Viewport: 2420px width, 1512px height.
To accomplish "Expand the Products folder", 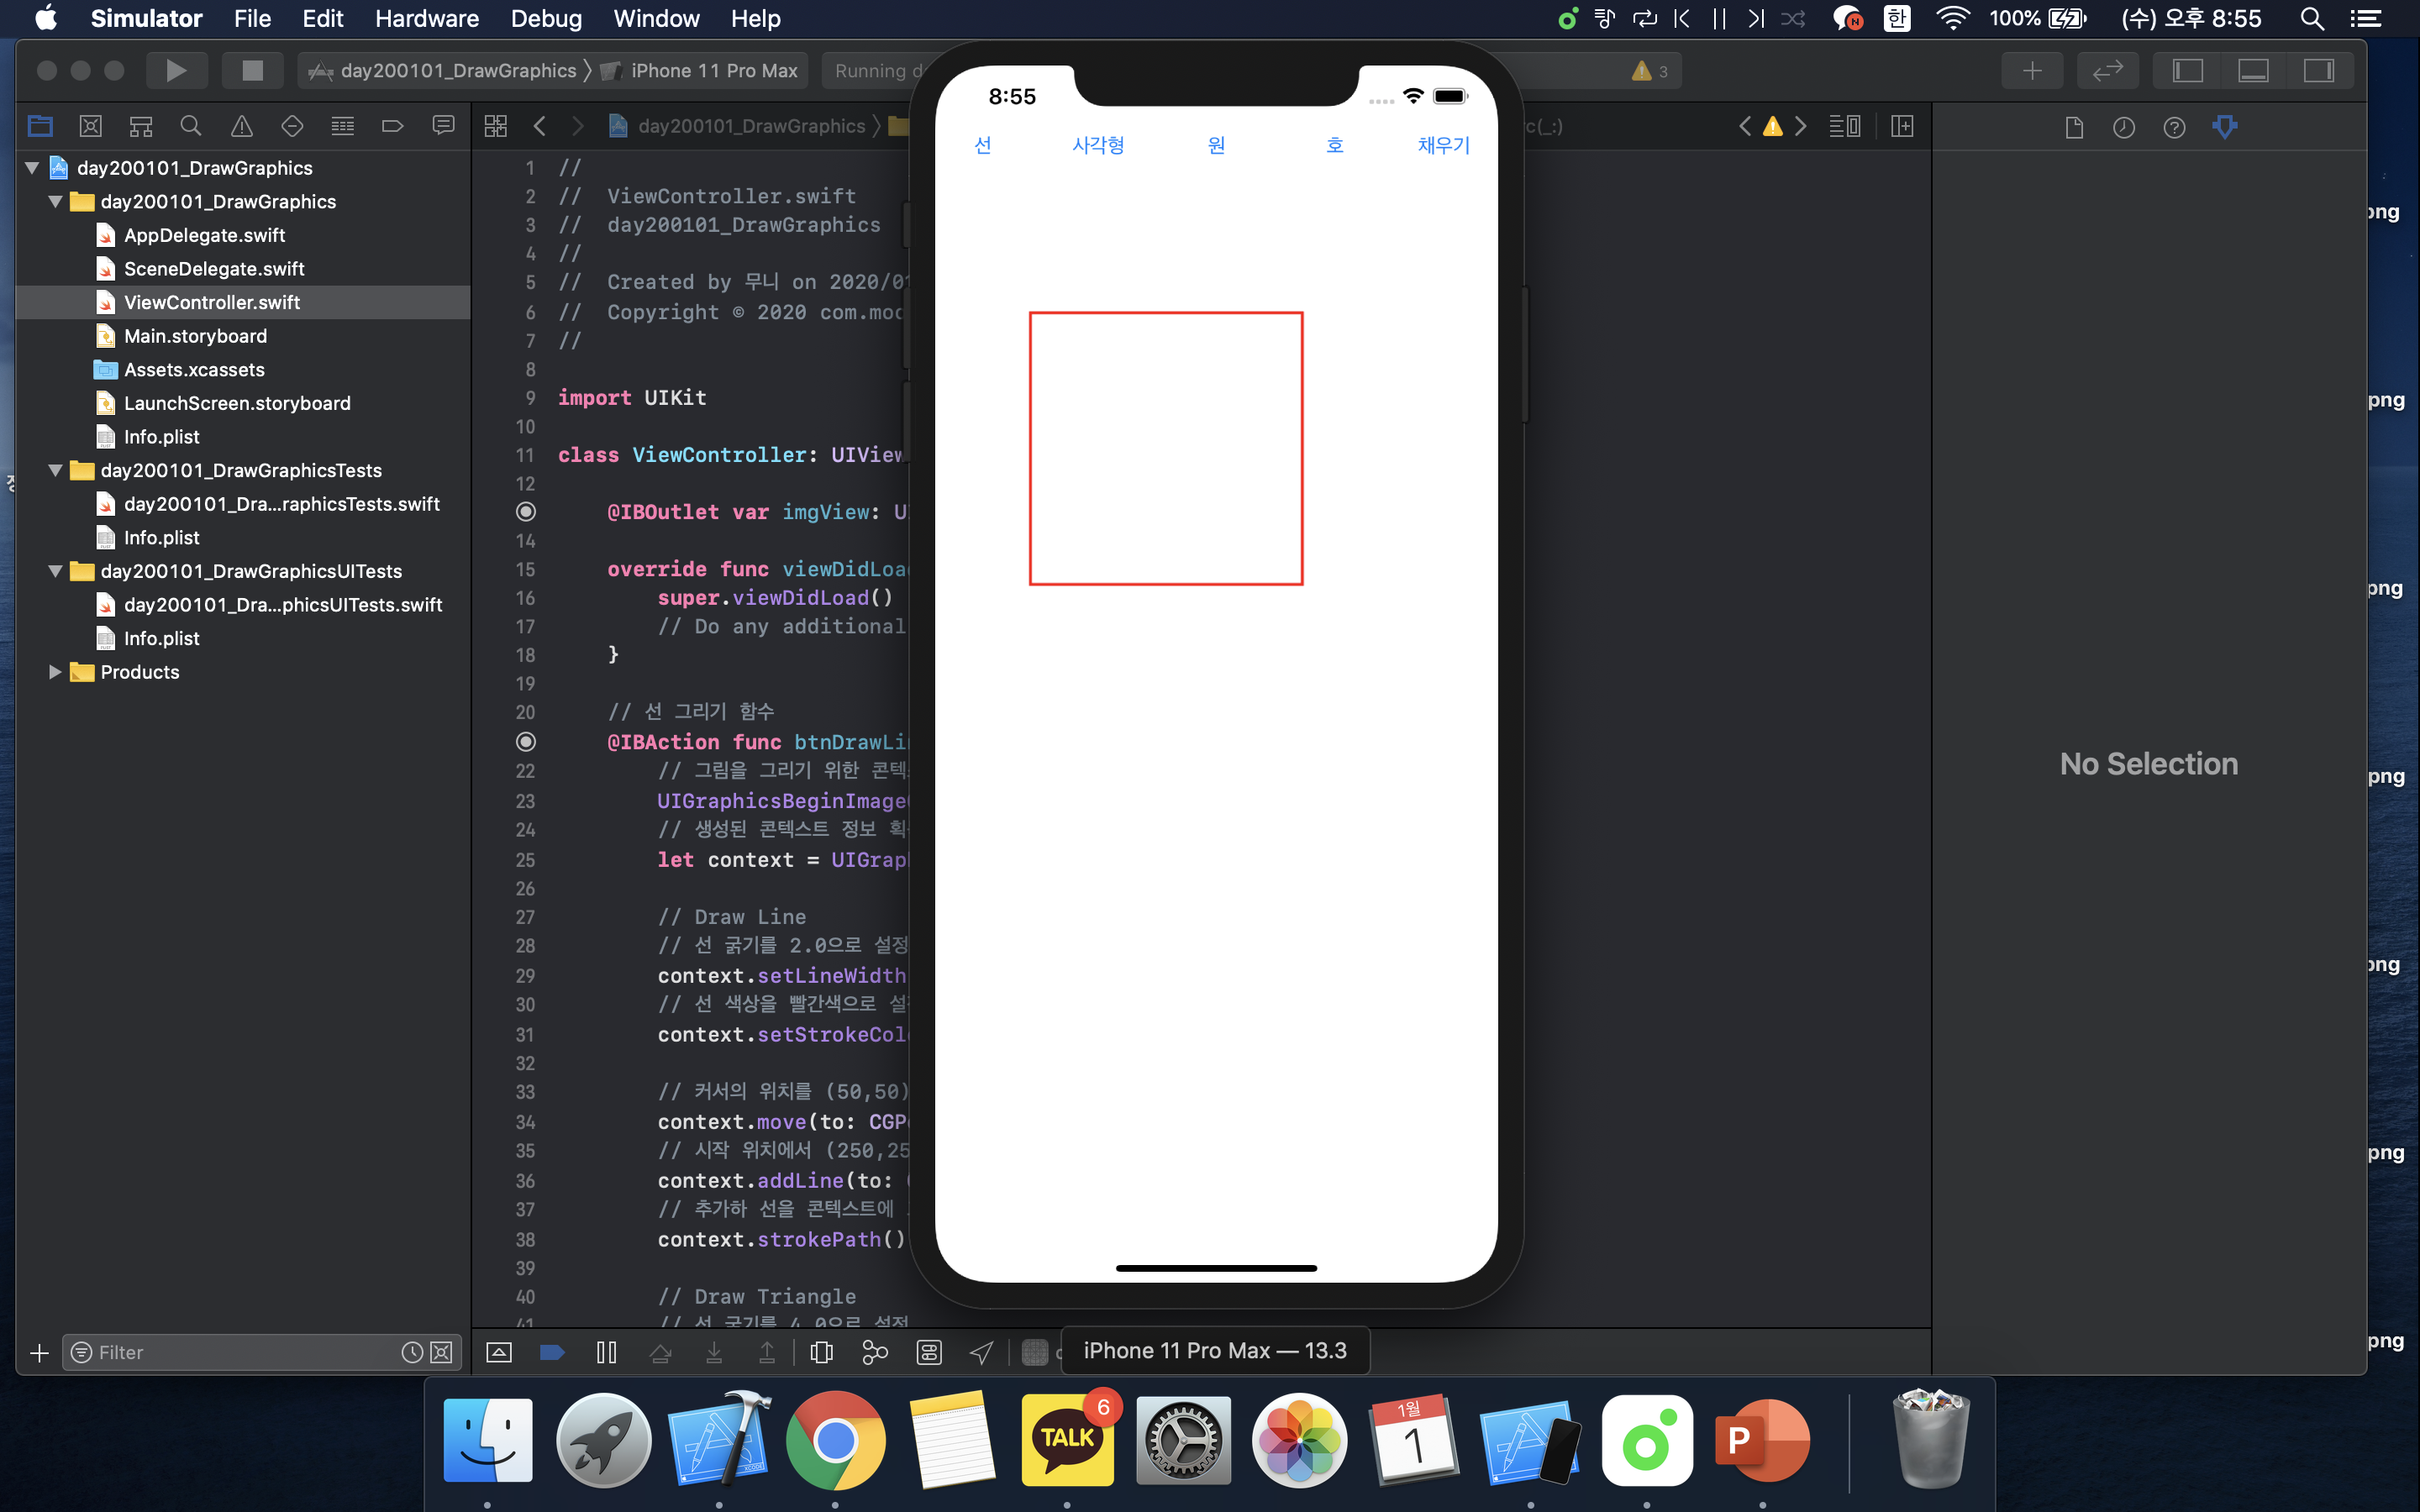I will click(x=56, y=672).
